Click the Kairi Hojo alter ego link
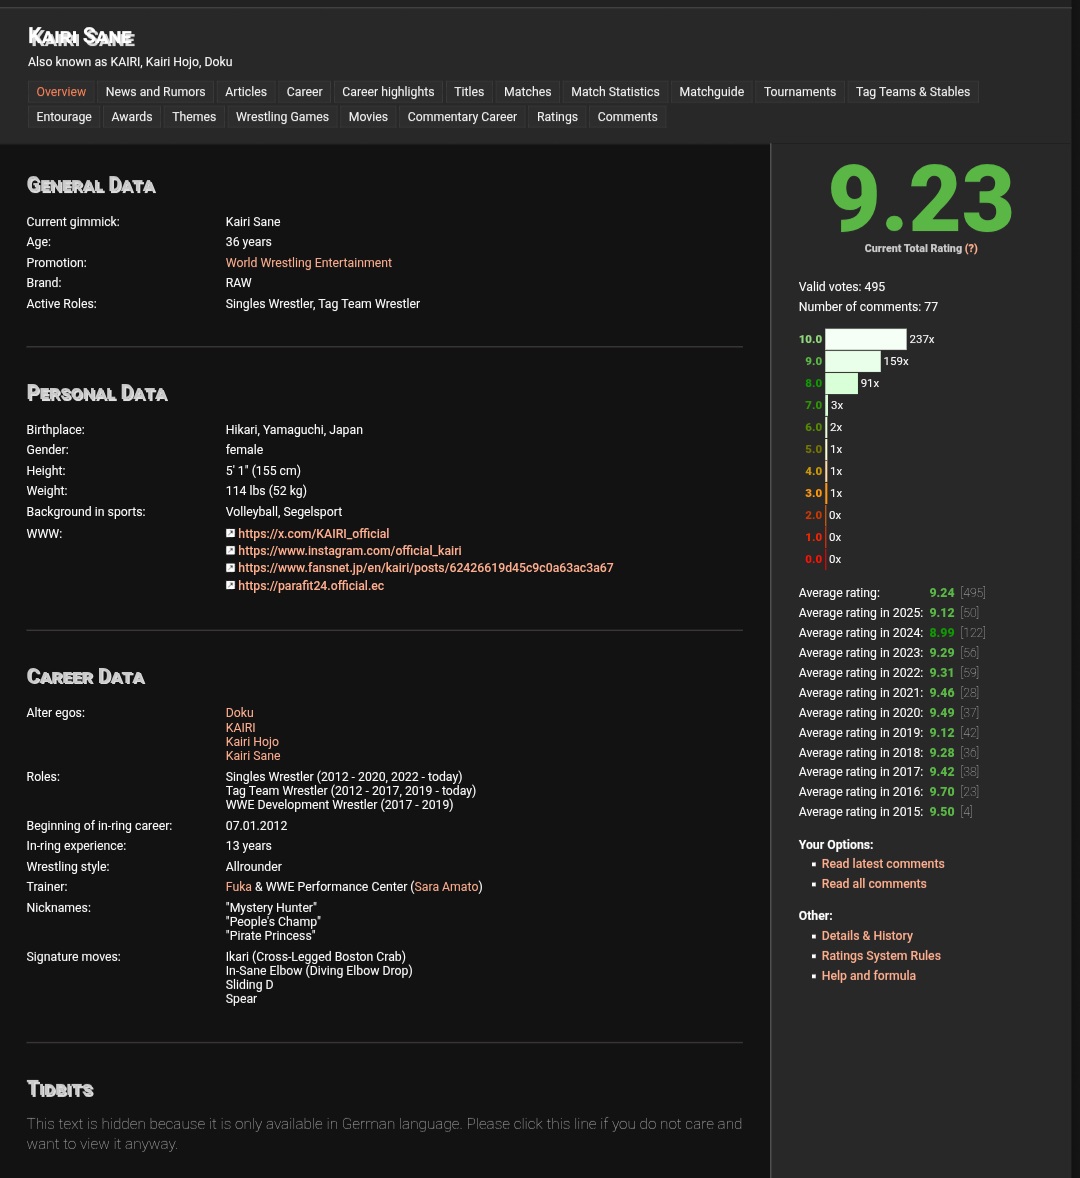Screen dimensions: 1080x1178 (252, 742)
